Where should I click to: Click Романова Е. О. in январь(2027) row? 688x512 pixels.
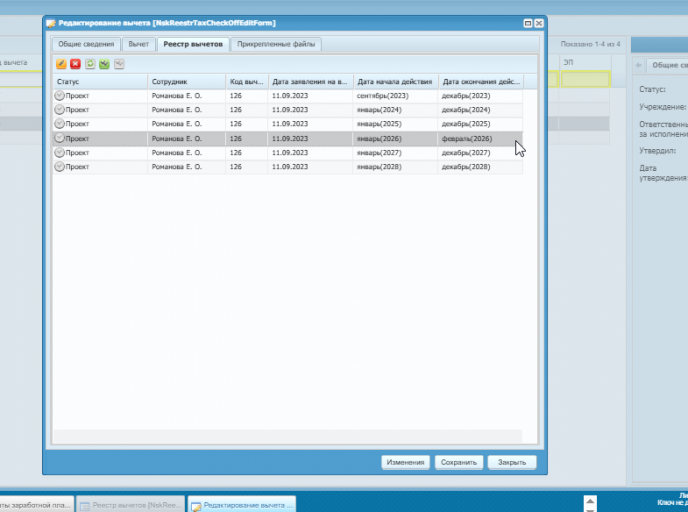tap(177, 153)
